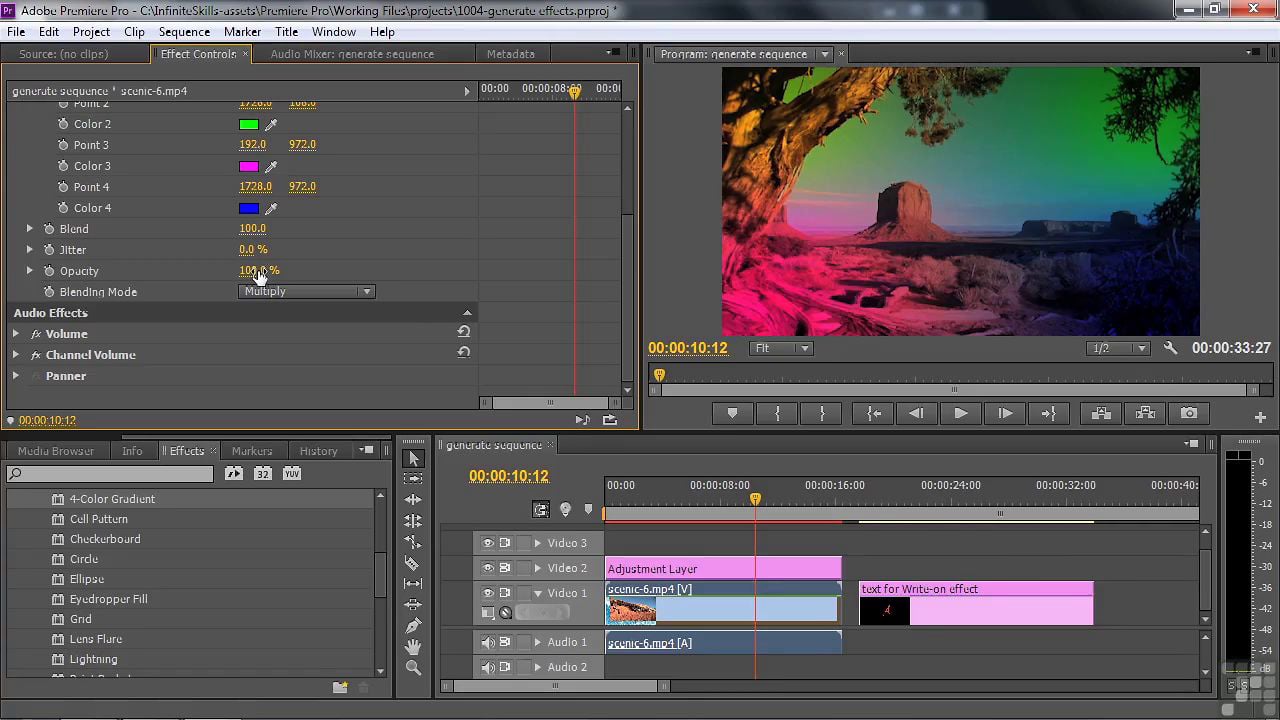Expand the Channel Volume effect
Screen dimensions: 1280x720
point(16,355)
